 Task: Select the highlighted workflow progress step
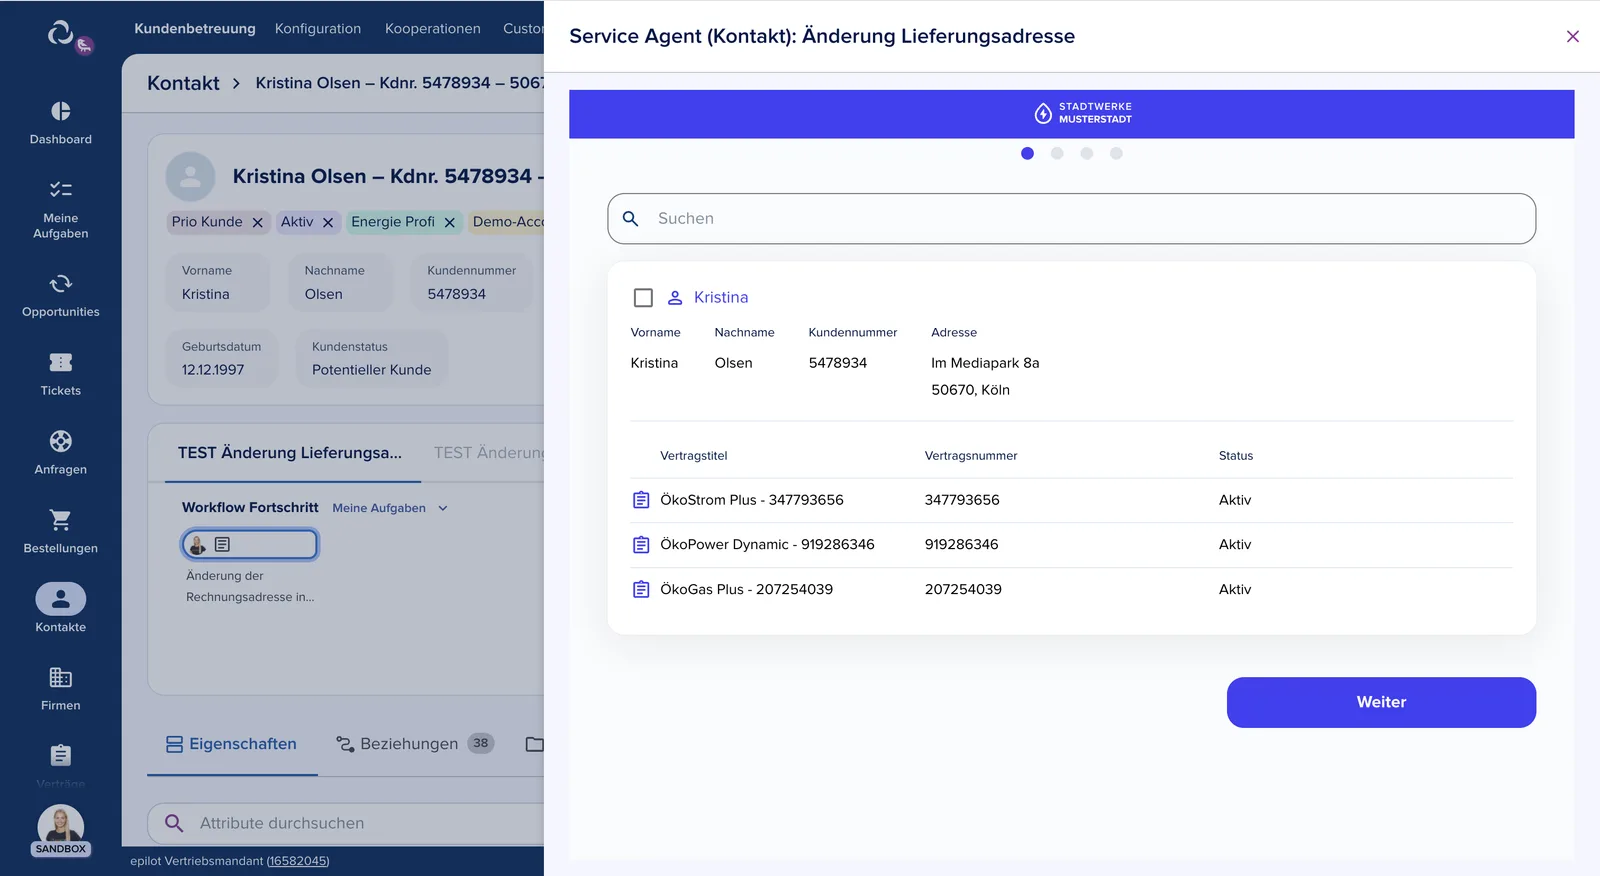tap(250, 544)
